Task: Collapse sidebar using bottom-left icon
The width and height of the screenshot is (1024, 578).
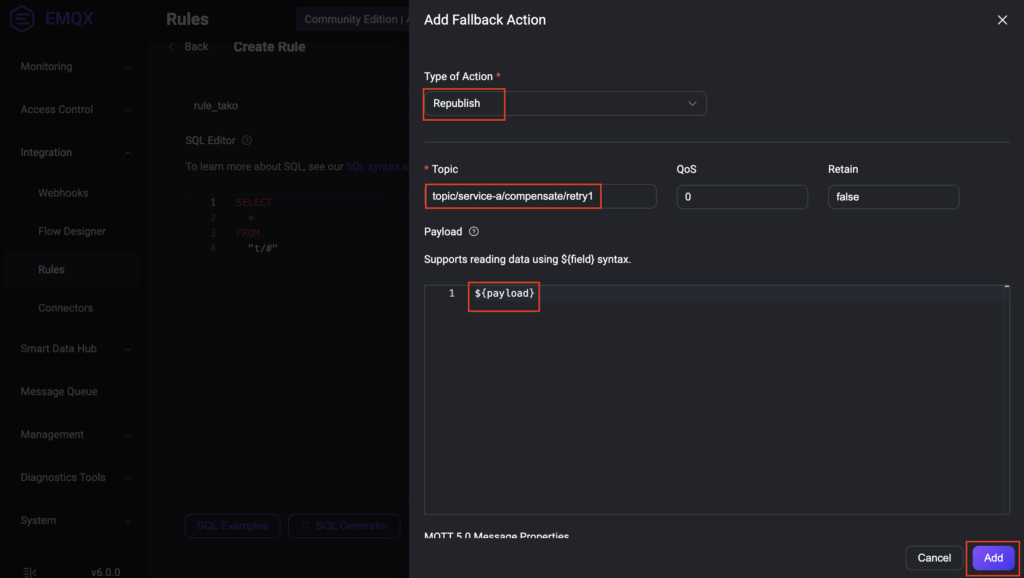Action: point(30,572)
